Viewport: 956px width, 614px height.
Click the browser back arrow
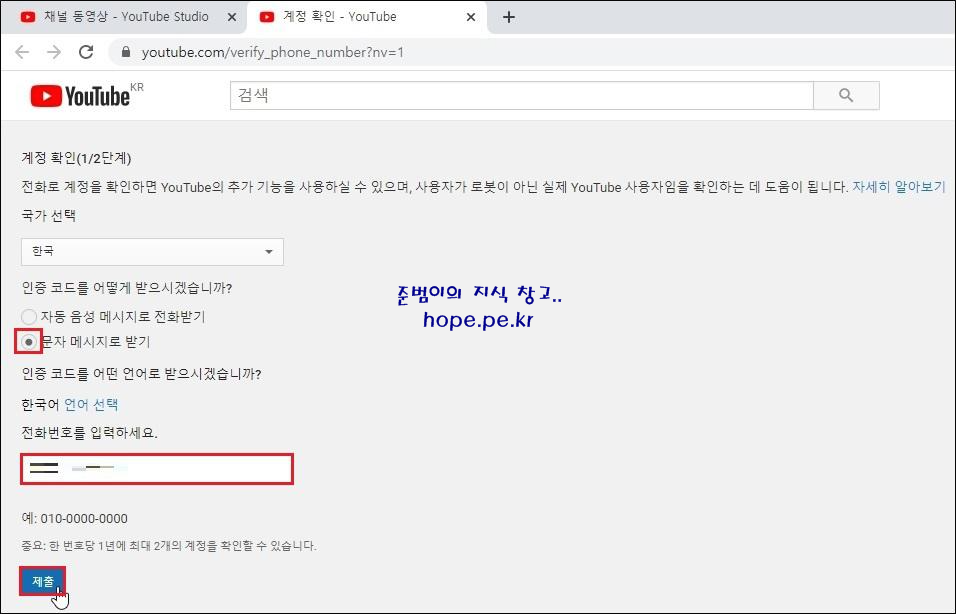tap(23, 52)
